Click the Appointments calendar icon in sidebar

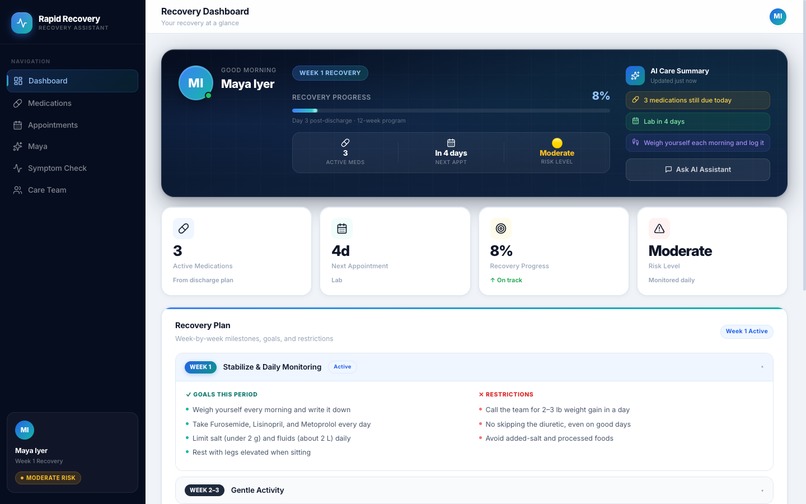click(17, 125)
